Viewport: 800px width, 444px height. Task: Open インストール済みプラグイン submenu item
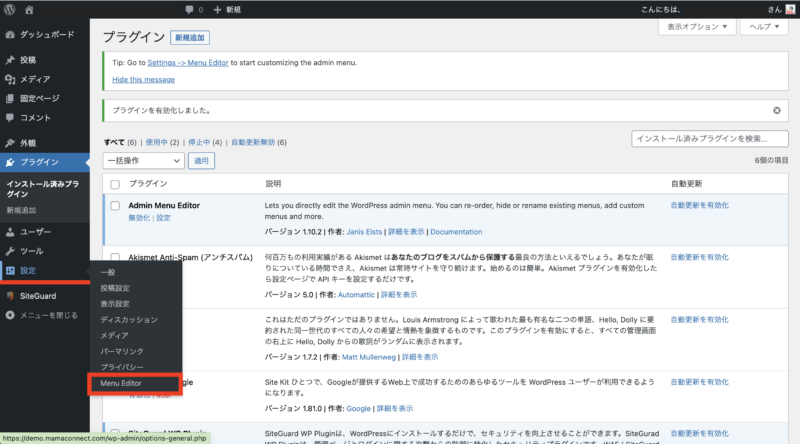click(43, 189)
